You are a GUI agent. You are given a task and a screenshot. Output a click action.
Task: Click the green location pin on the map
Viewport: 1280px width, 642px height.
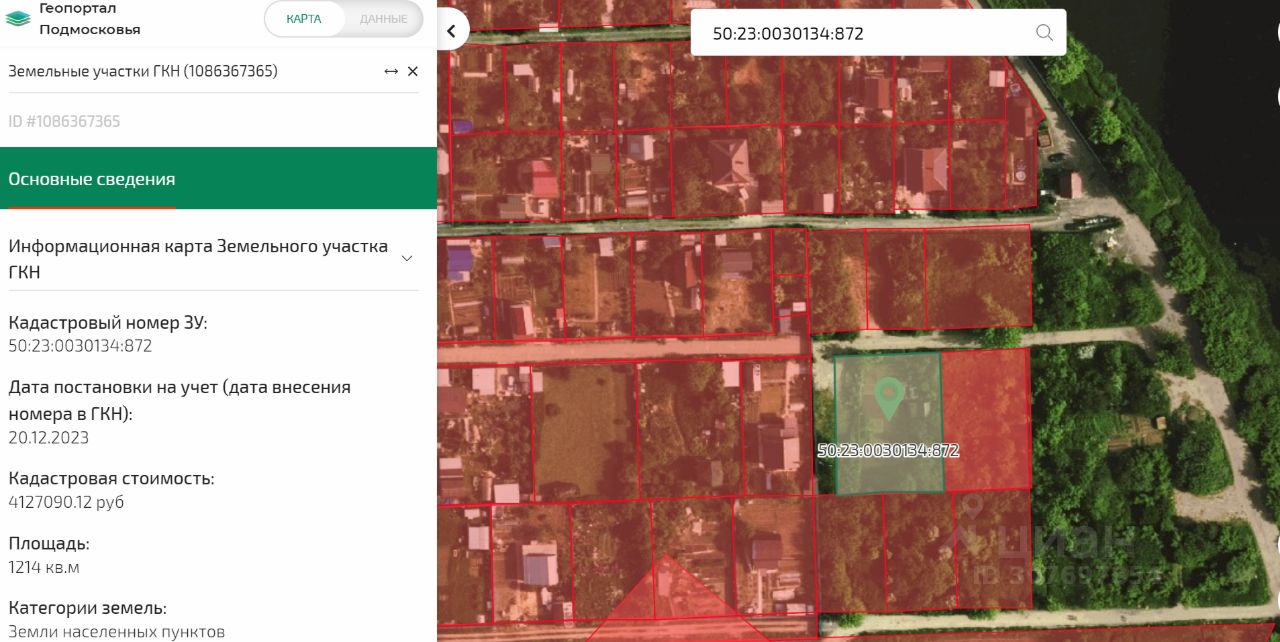pos(888,397)
